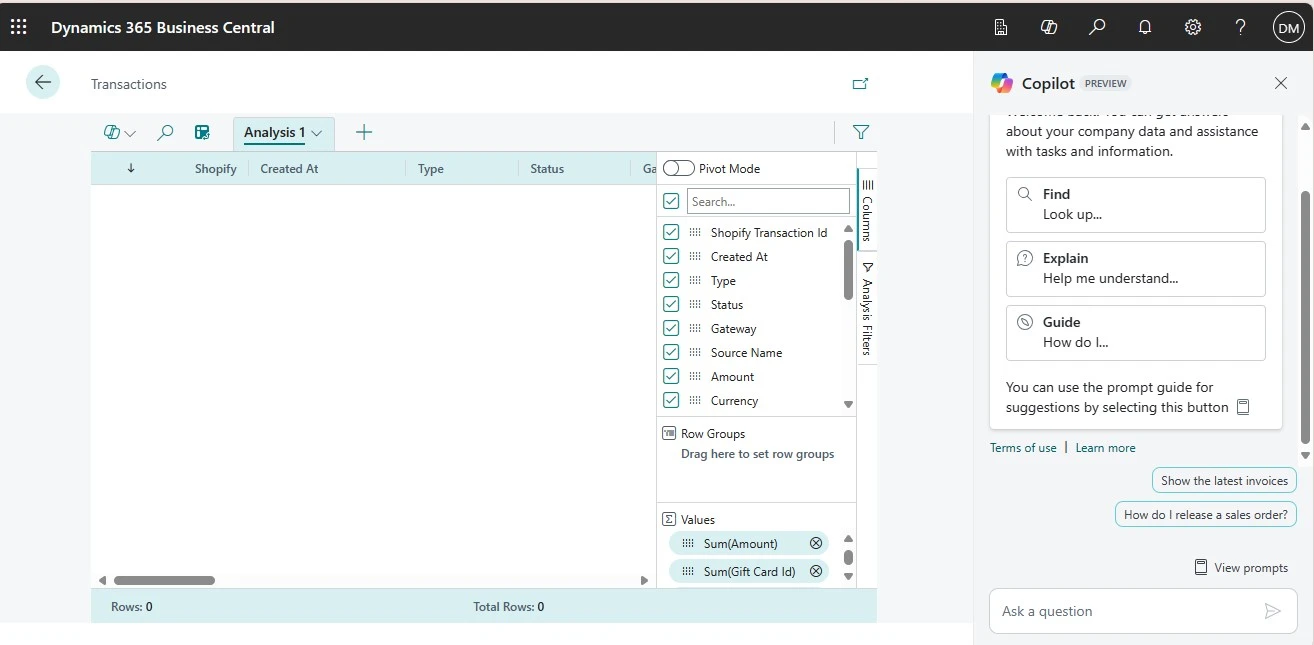Open notifications bell
Screen dimensions: 1314x645
tap(1145, 28)
